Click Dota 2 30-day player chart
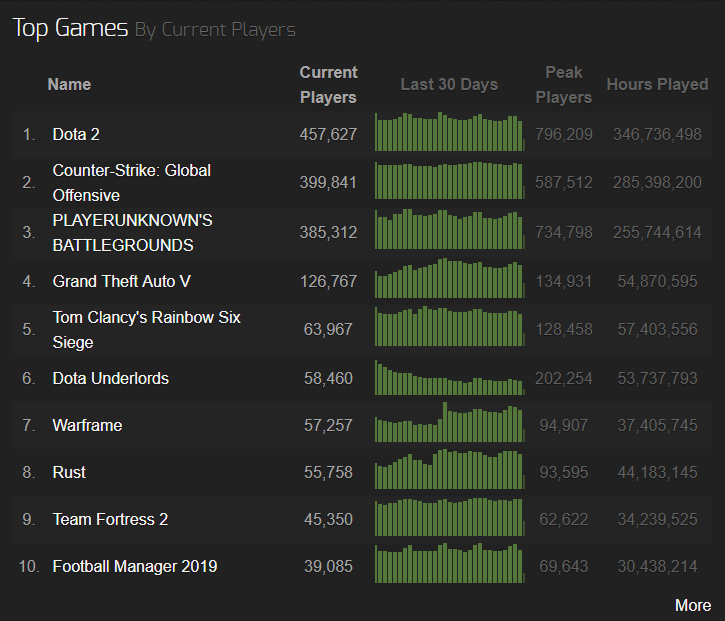The height and width of the screenshot is (621, 725). click(449, 133)
